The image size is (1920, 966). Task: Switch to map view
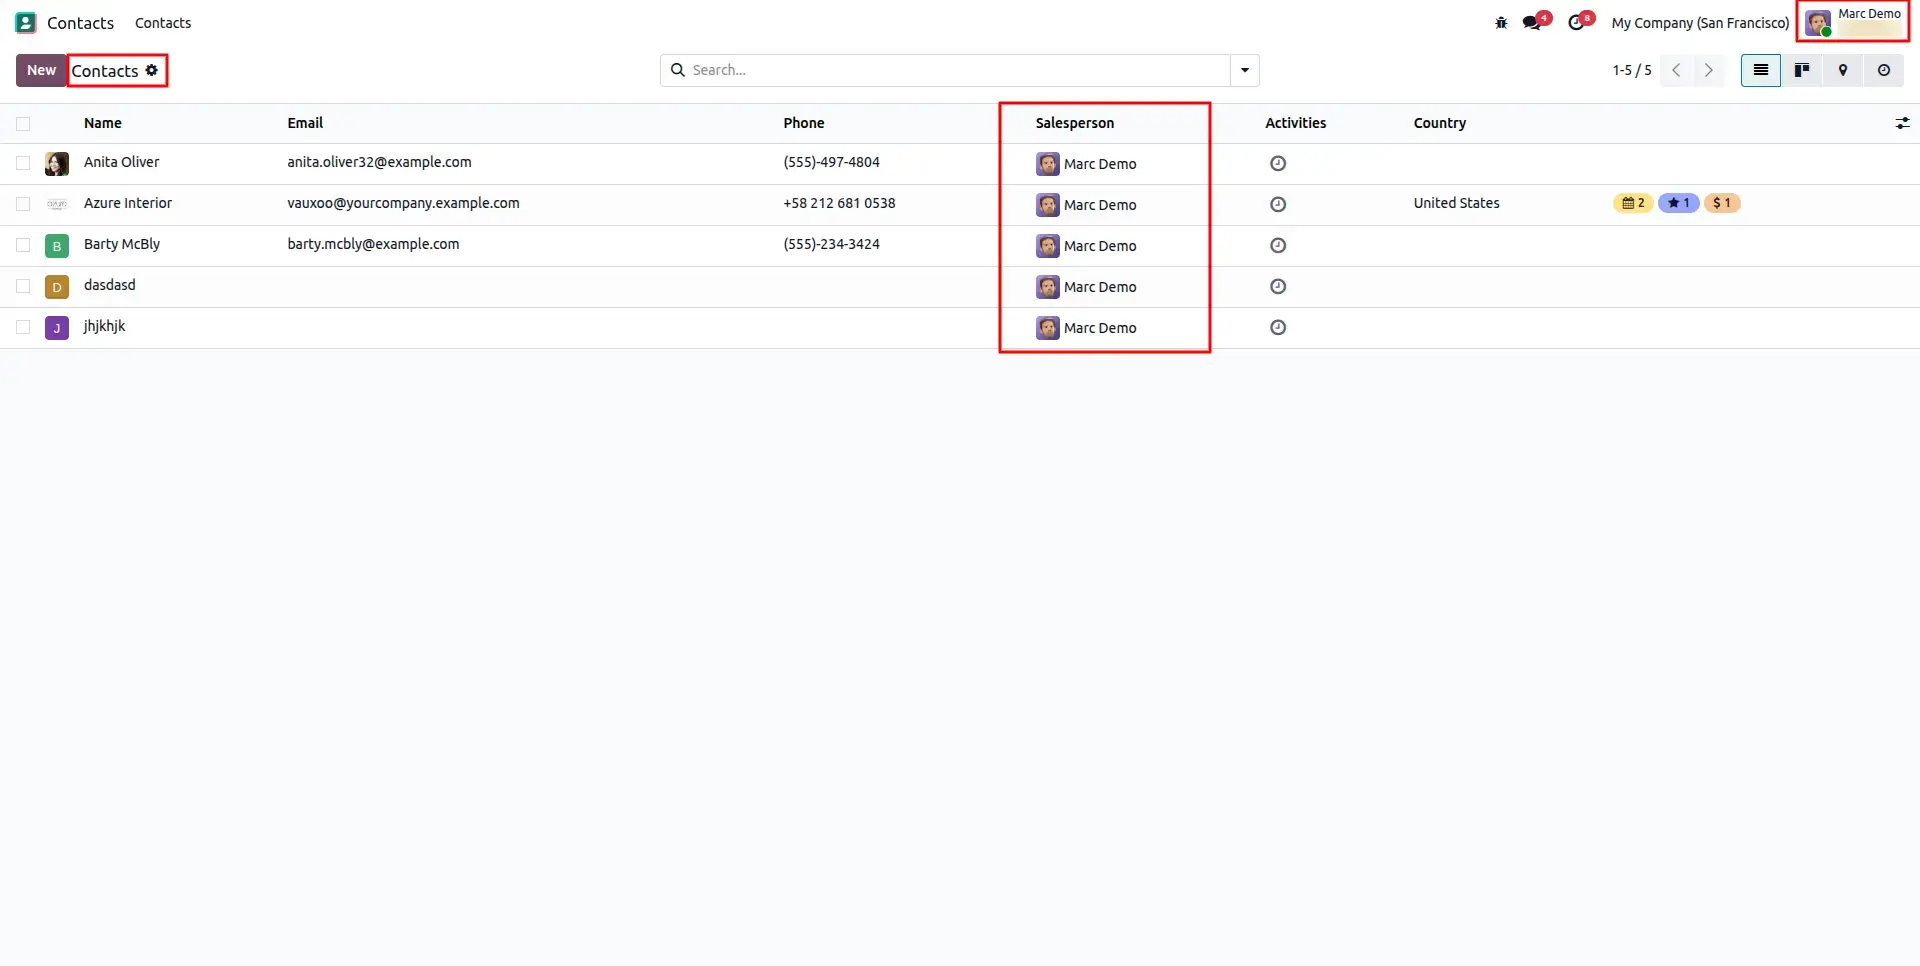pos(1843,70)
